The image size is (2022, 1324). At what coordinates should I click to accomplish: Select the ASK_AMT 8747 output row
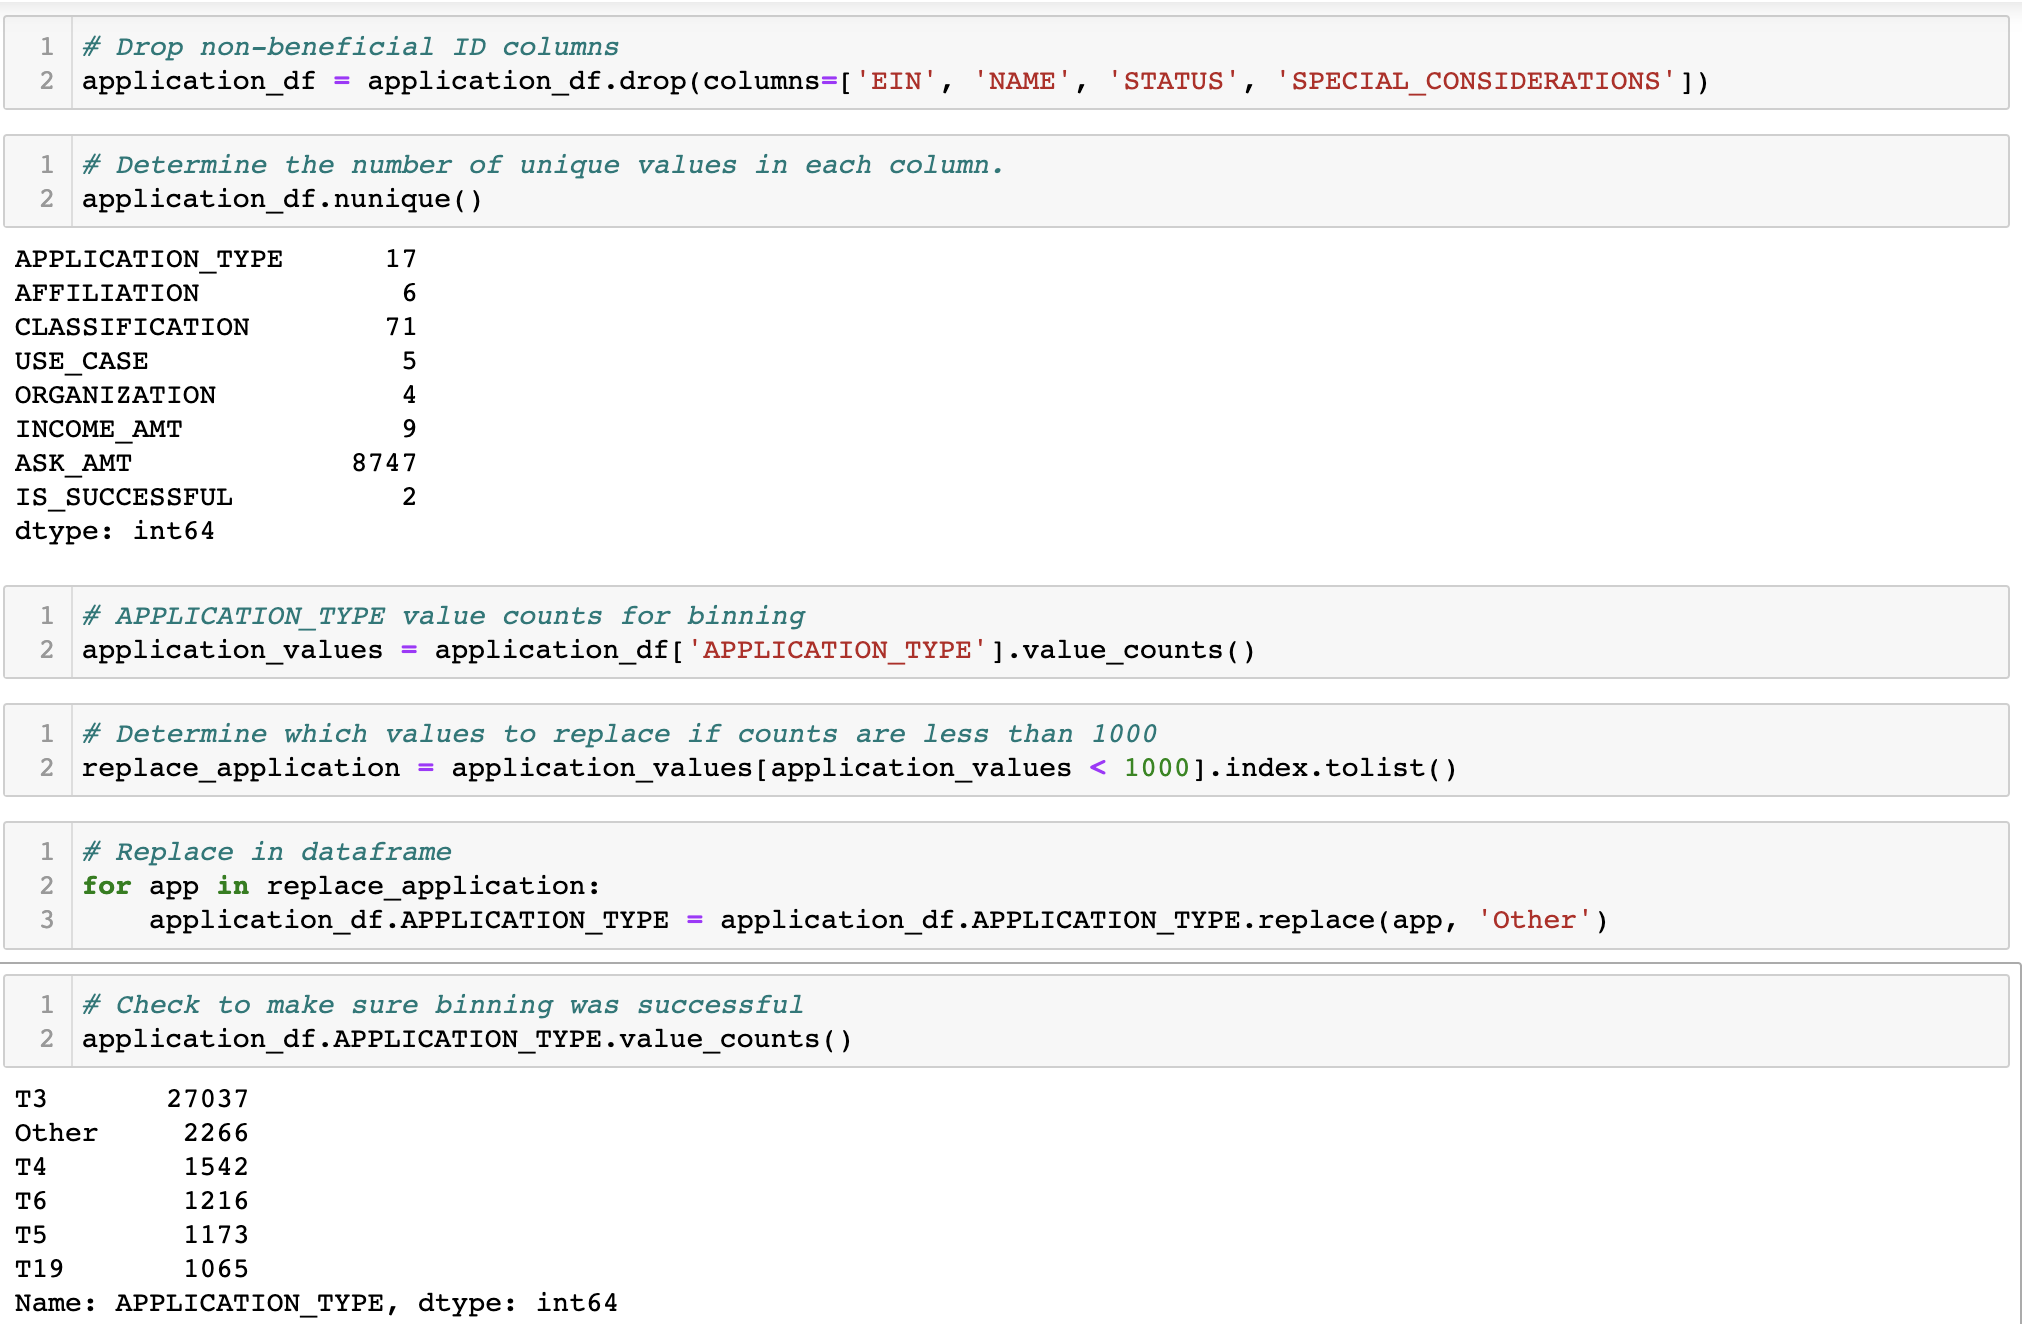215,463
